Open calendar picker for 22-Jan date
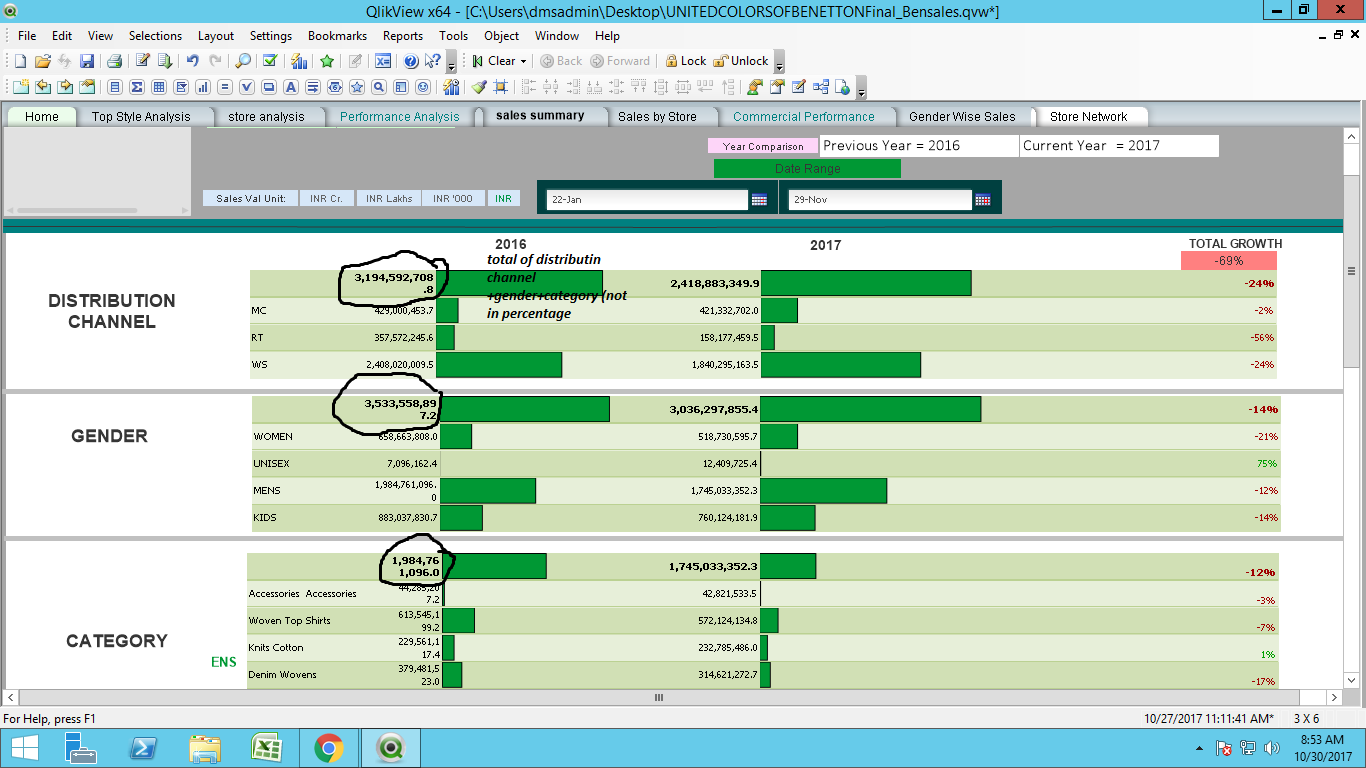Image resolution: width=1366 pixels, height=768 pixels. coord(760,200)
